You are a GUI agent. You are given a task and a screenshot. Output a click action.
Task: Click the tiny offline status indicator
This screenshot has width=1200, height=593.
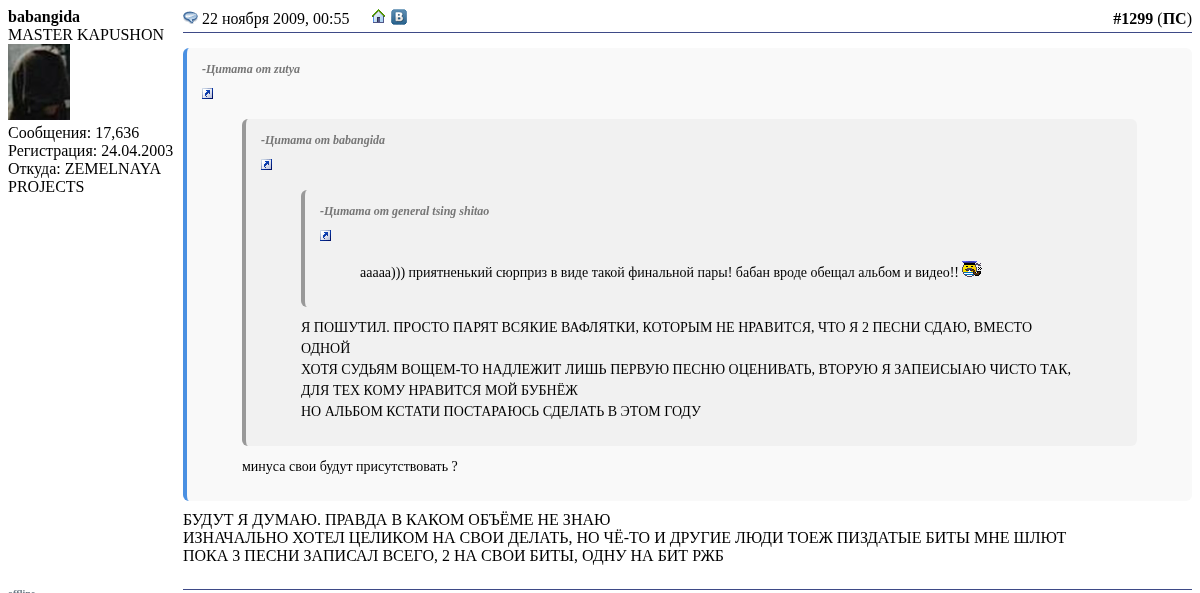click(21, 590)
